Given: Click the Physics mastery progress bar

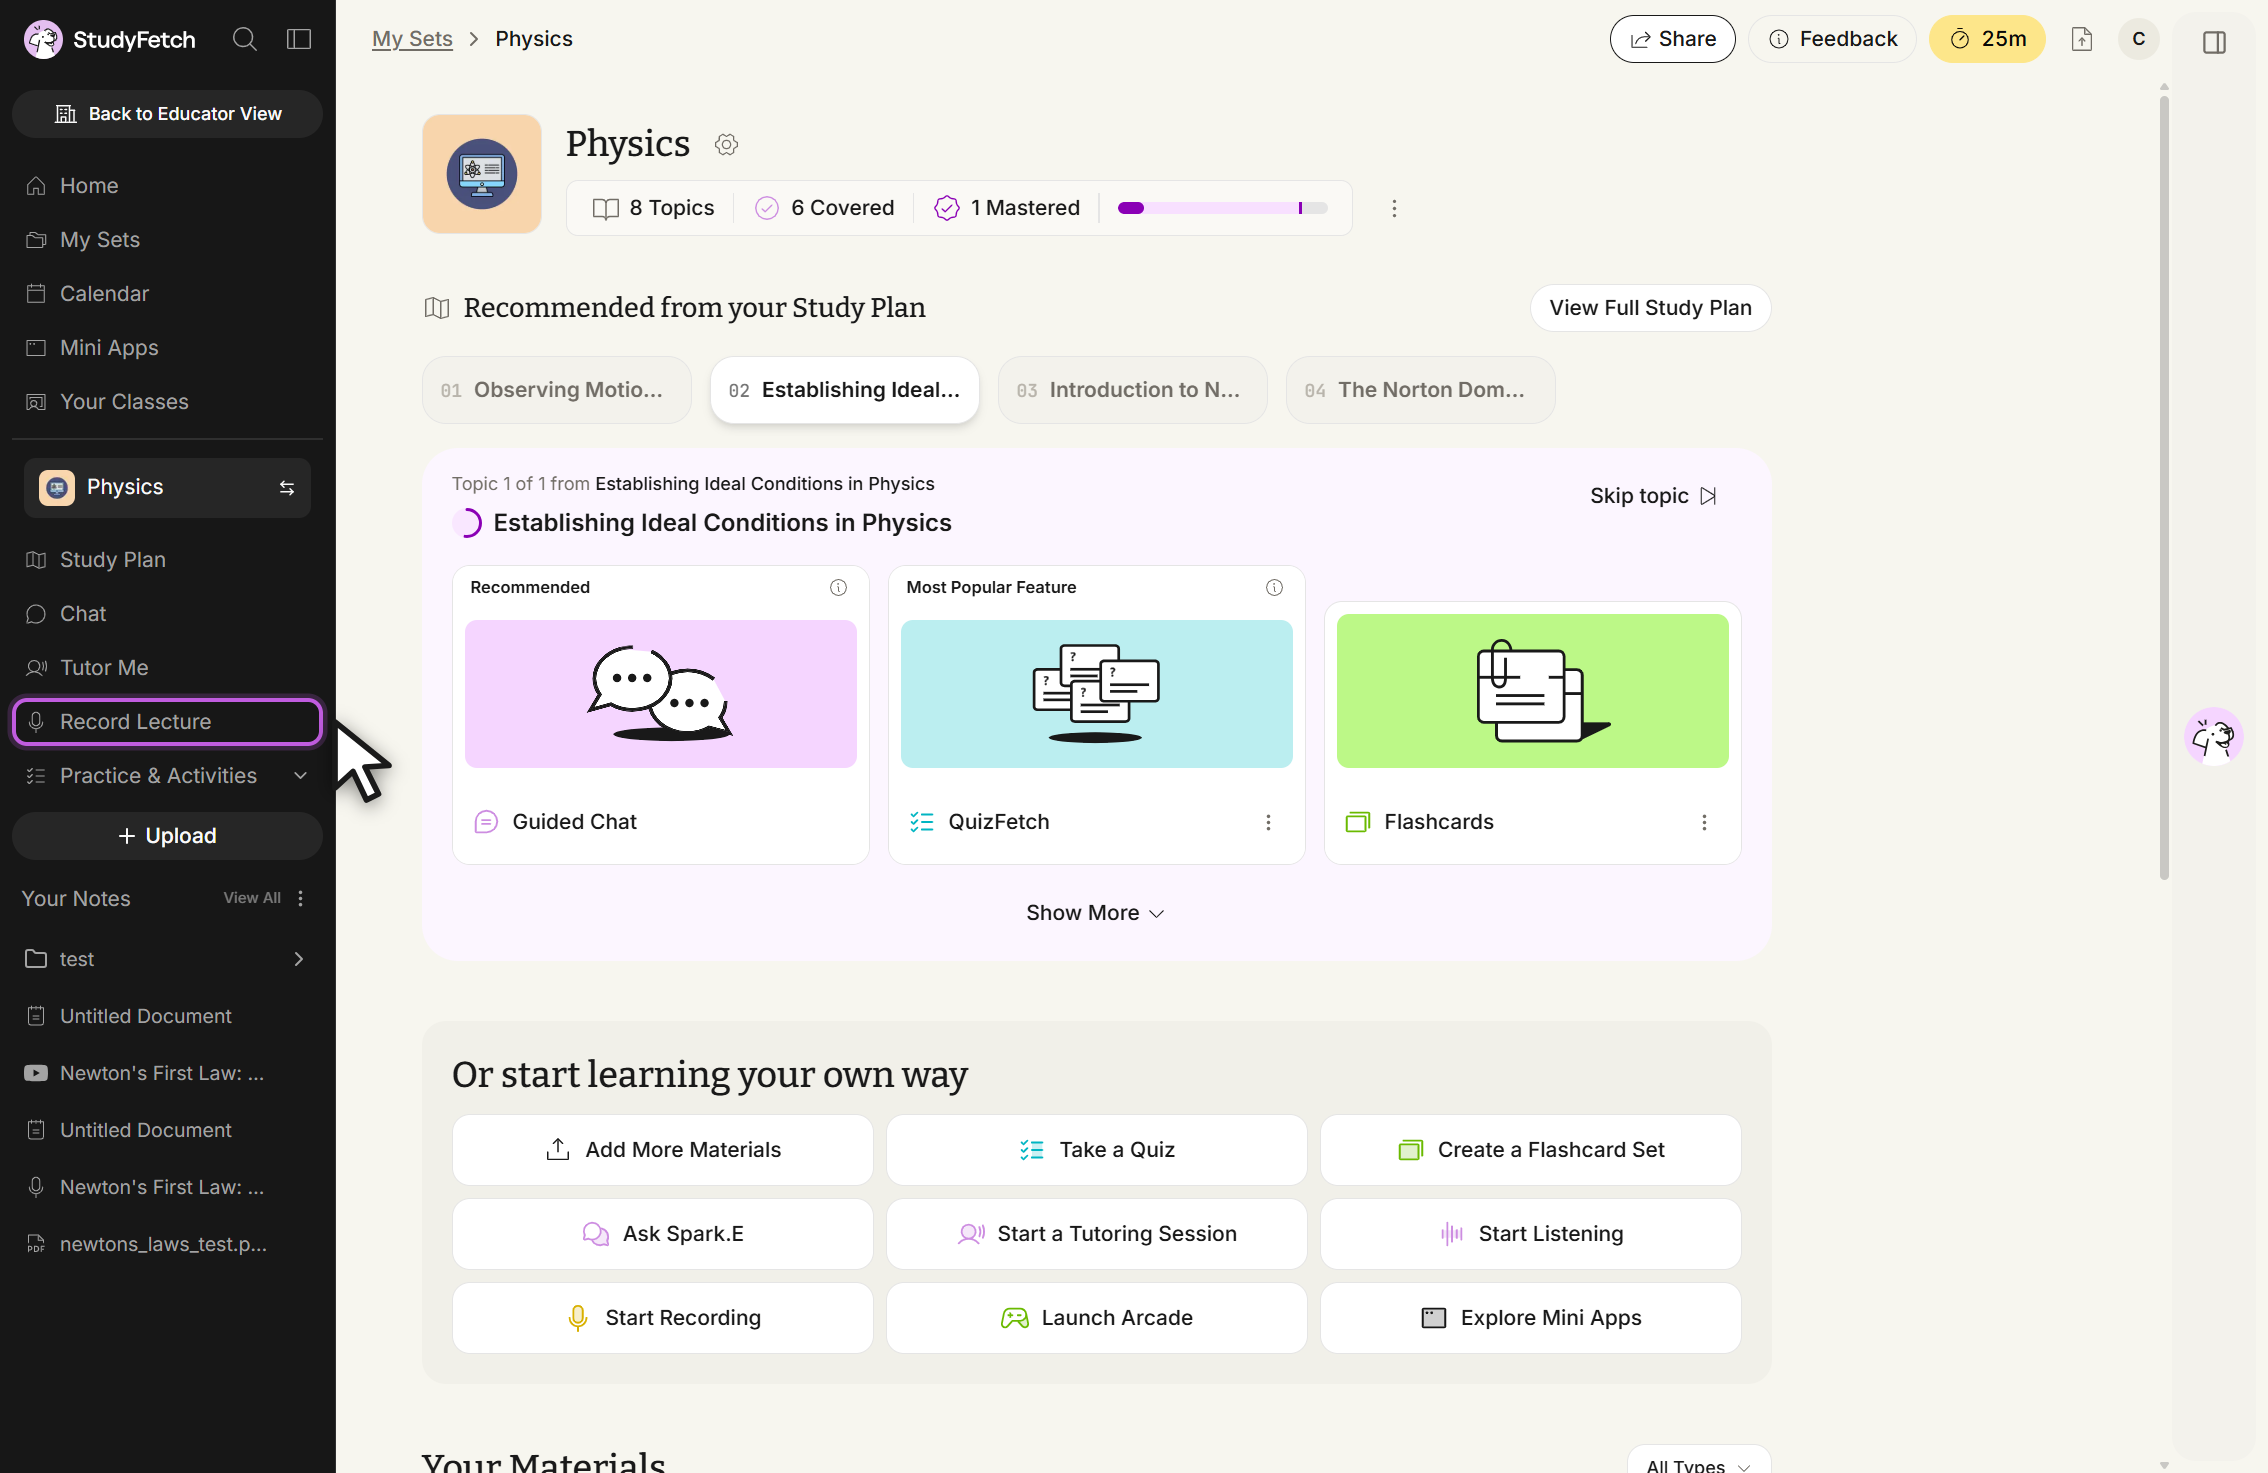Looking at the screenshot, I should tap(1223, 208).
